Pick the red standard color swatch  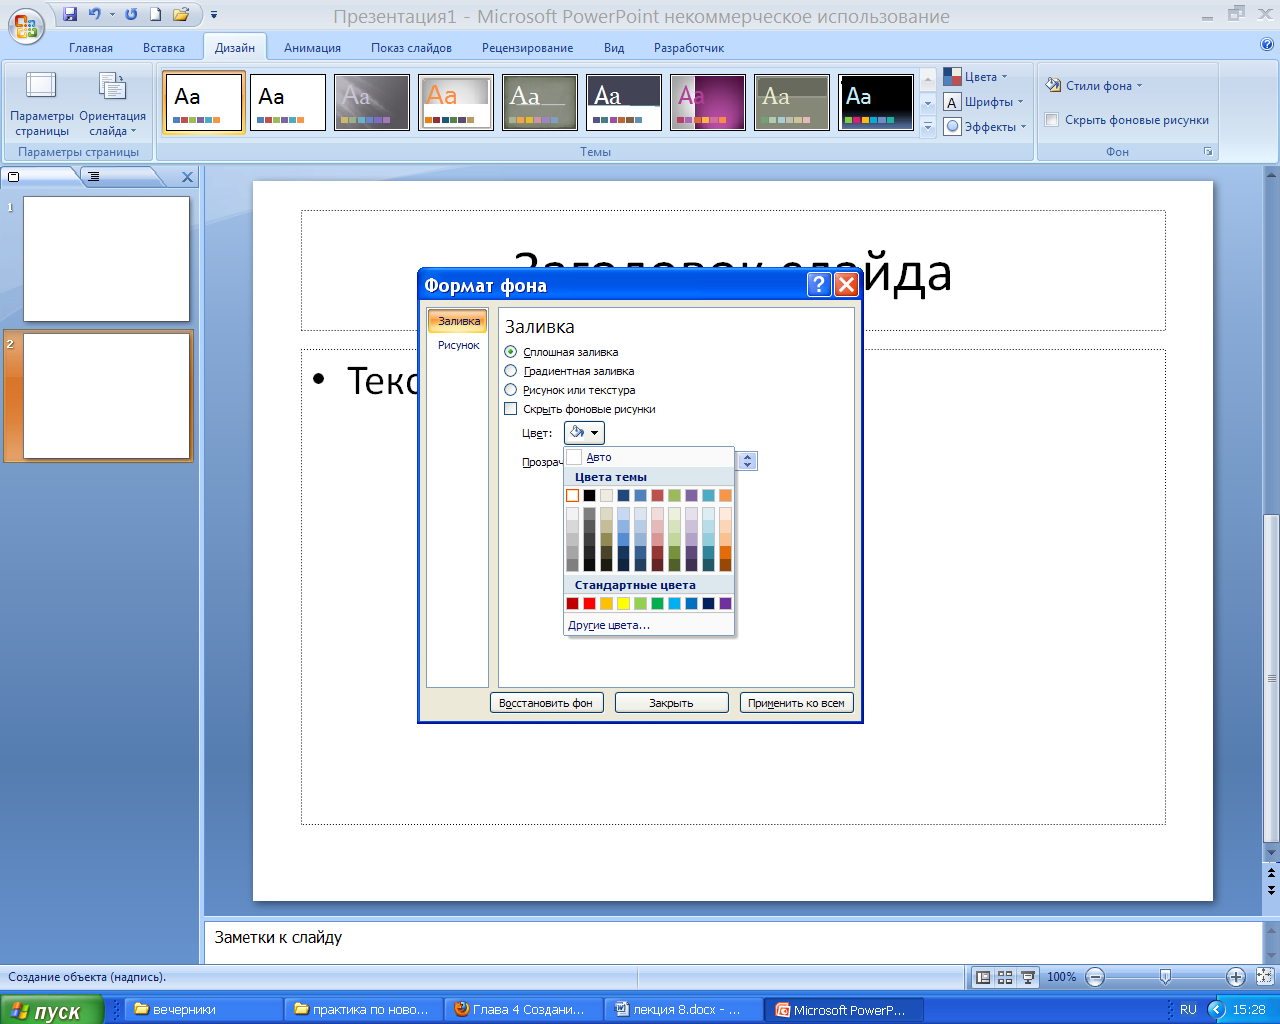point(590,603)
